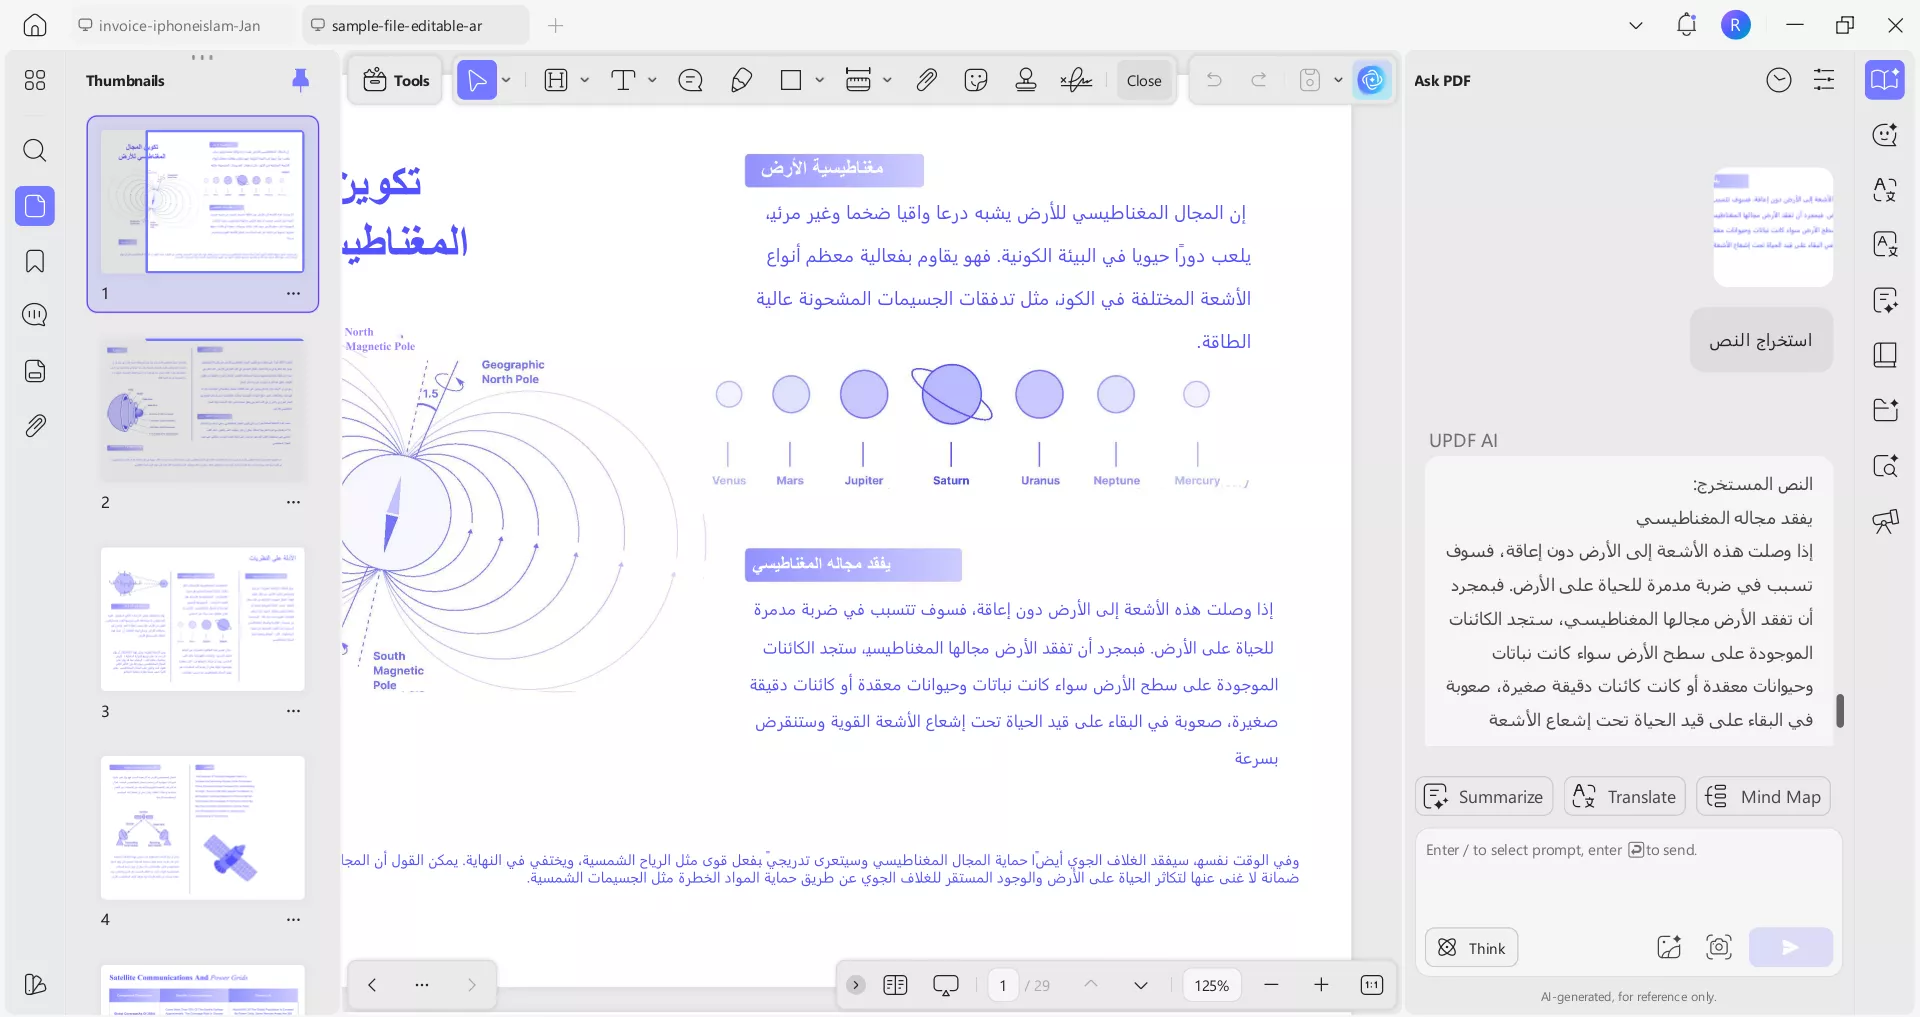
Task: Select the Pencil markup tool
Action: click(x=741, y=80)
